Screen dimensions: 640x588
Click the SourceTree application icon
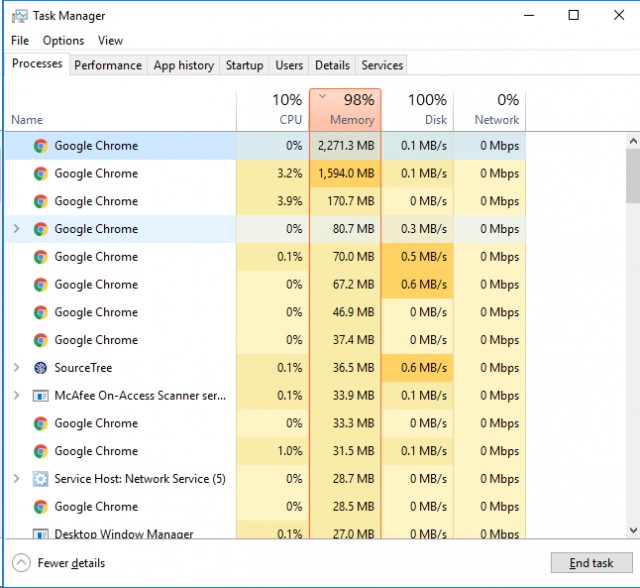pyautogui.click(x=40, y=368)
